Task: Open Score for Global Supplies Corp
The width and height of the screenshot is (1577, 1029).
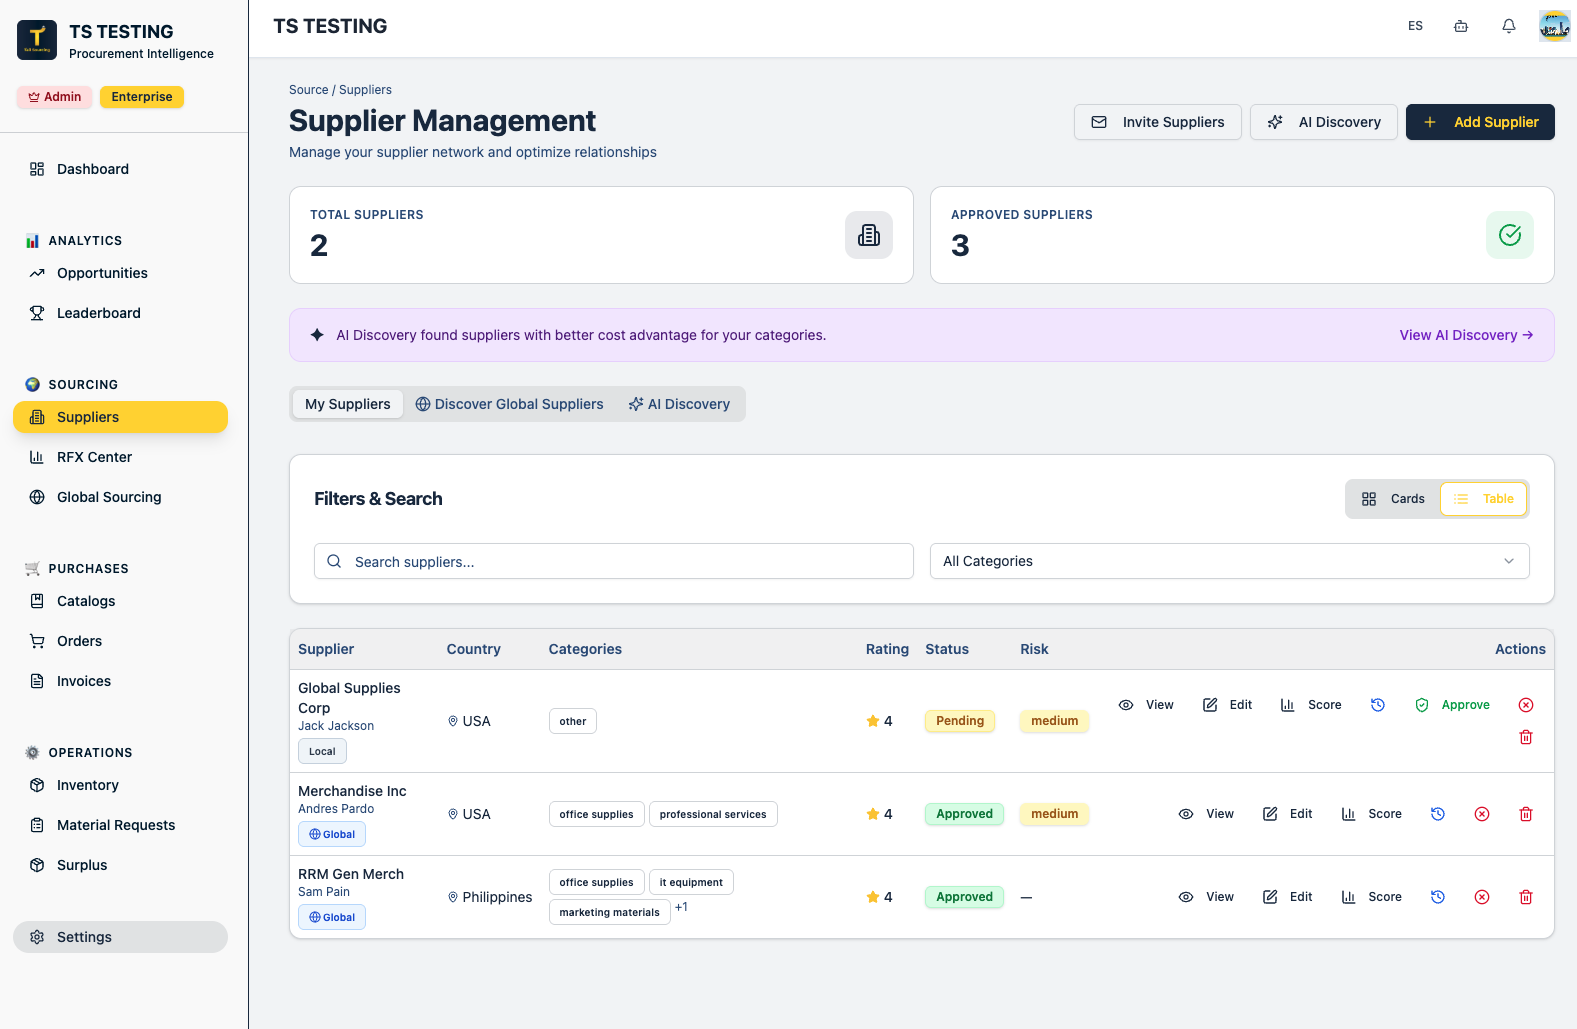Action: click(1311, 705)
